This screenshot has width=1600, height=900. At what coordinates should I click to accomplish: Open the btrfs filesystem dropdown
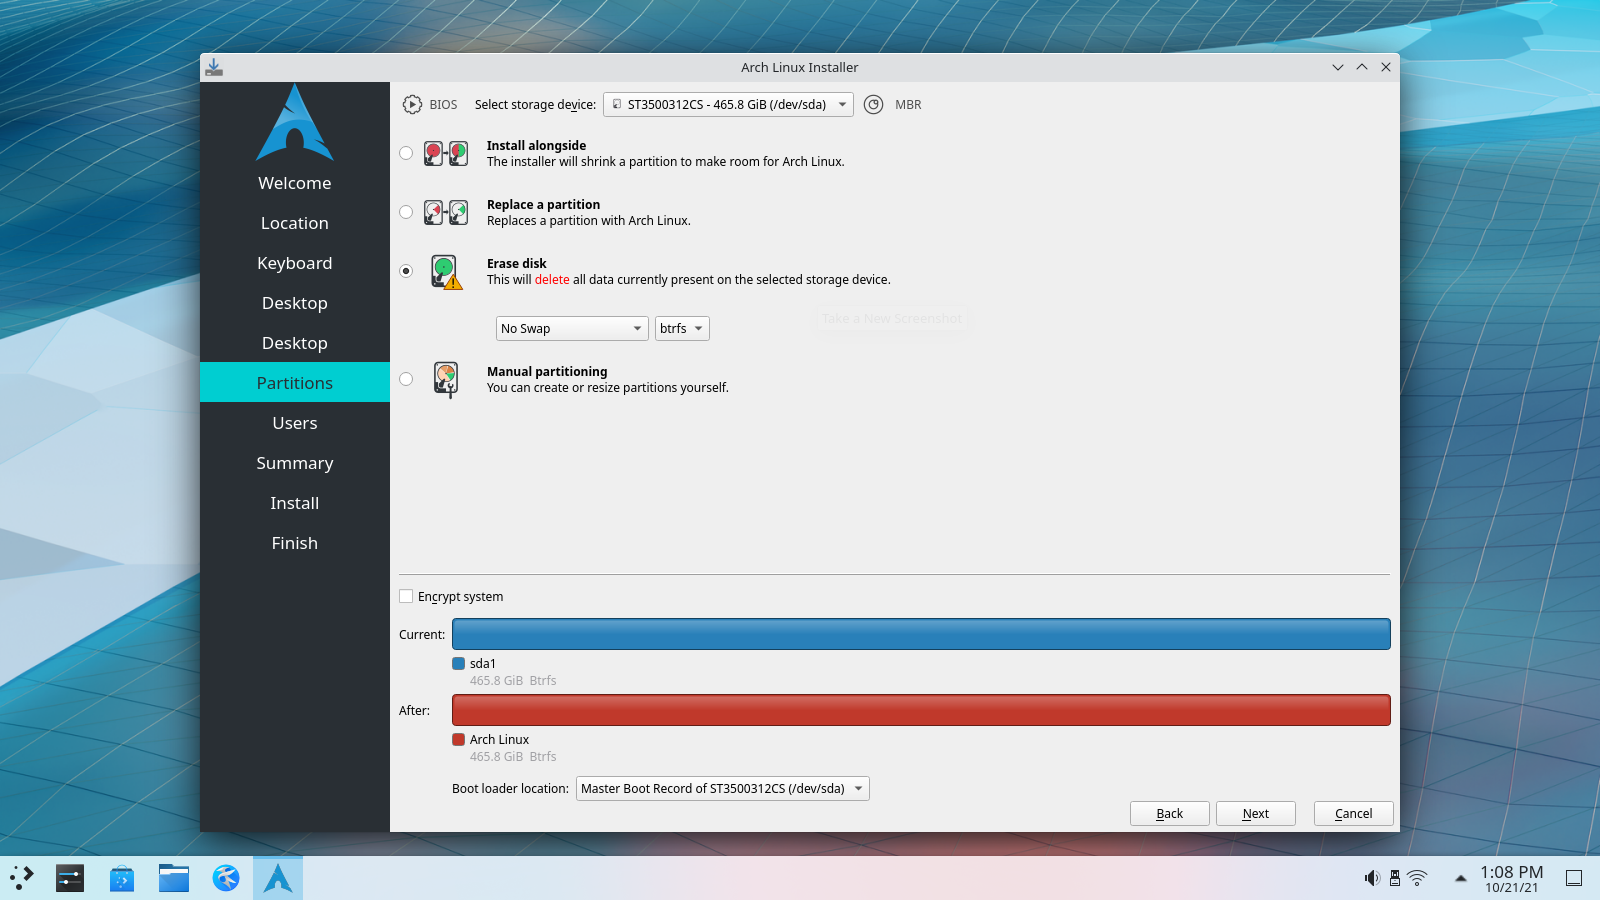click(682, 328)
